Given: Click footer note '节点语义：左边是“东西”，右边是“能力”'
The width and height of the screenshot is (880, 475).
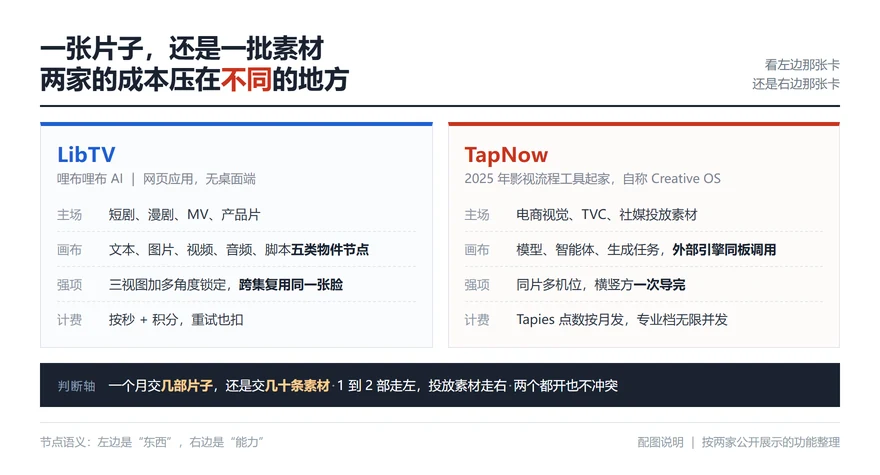Looking at the screenshot, I should (152, 442).
